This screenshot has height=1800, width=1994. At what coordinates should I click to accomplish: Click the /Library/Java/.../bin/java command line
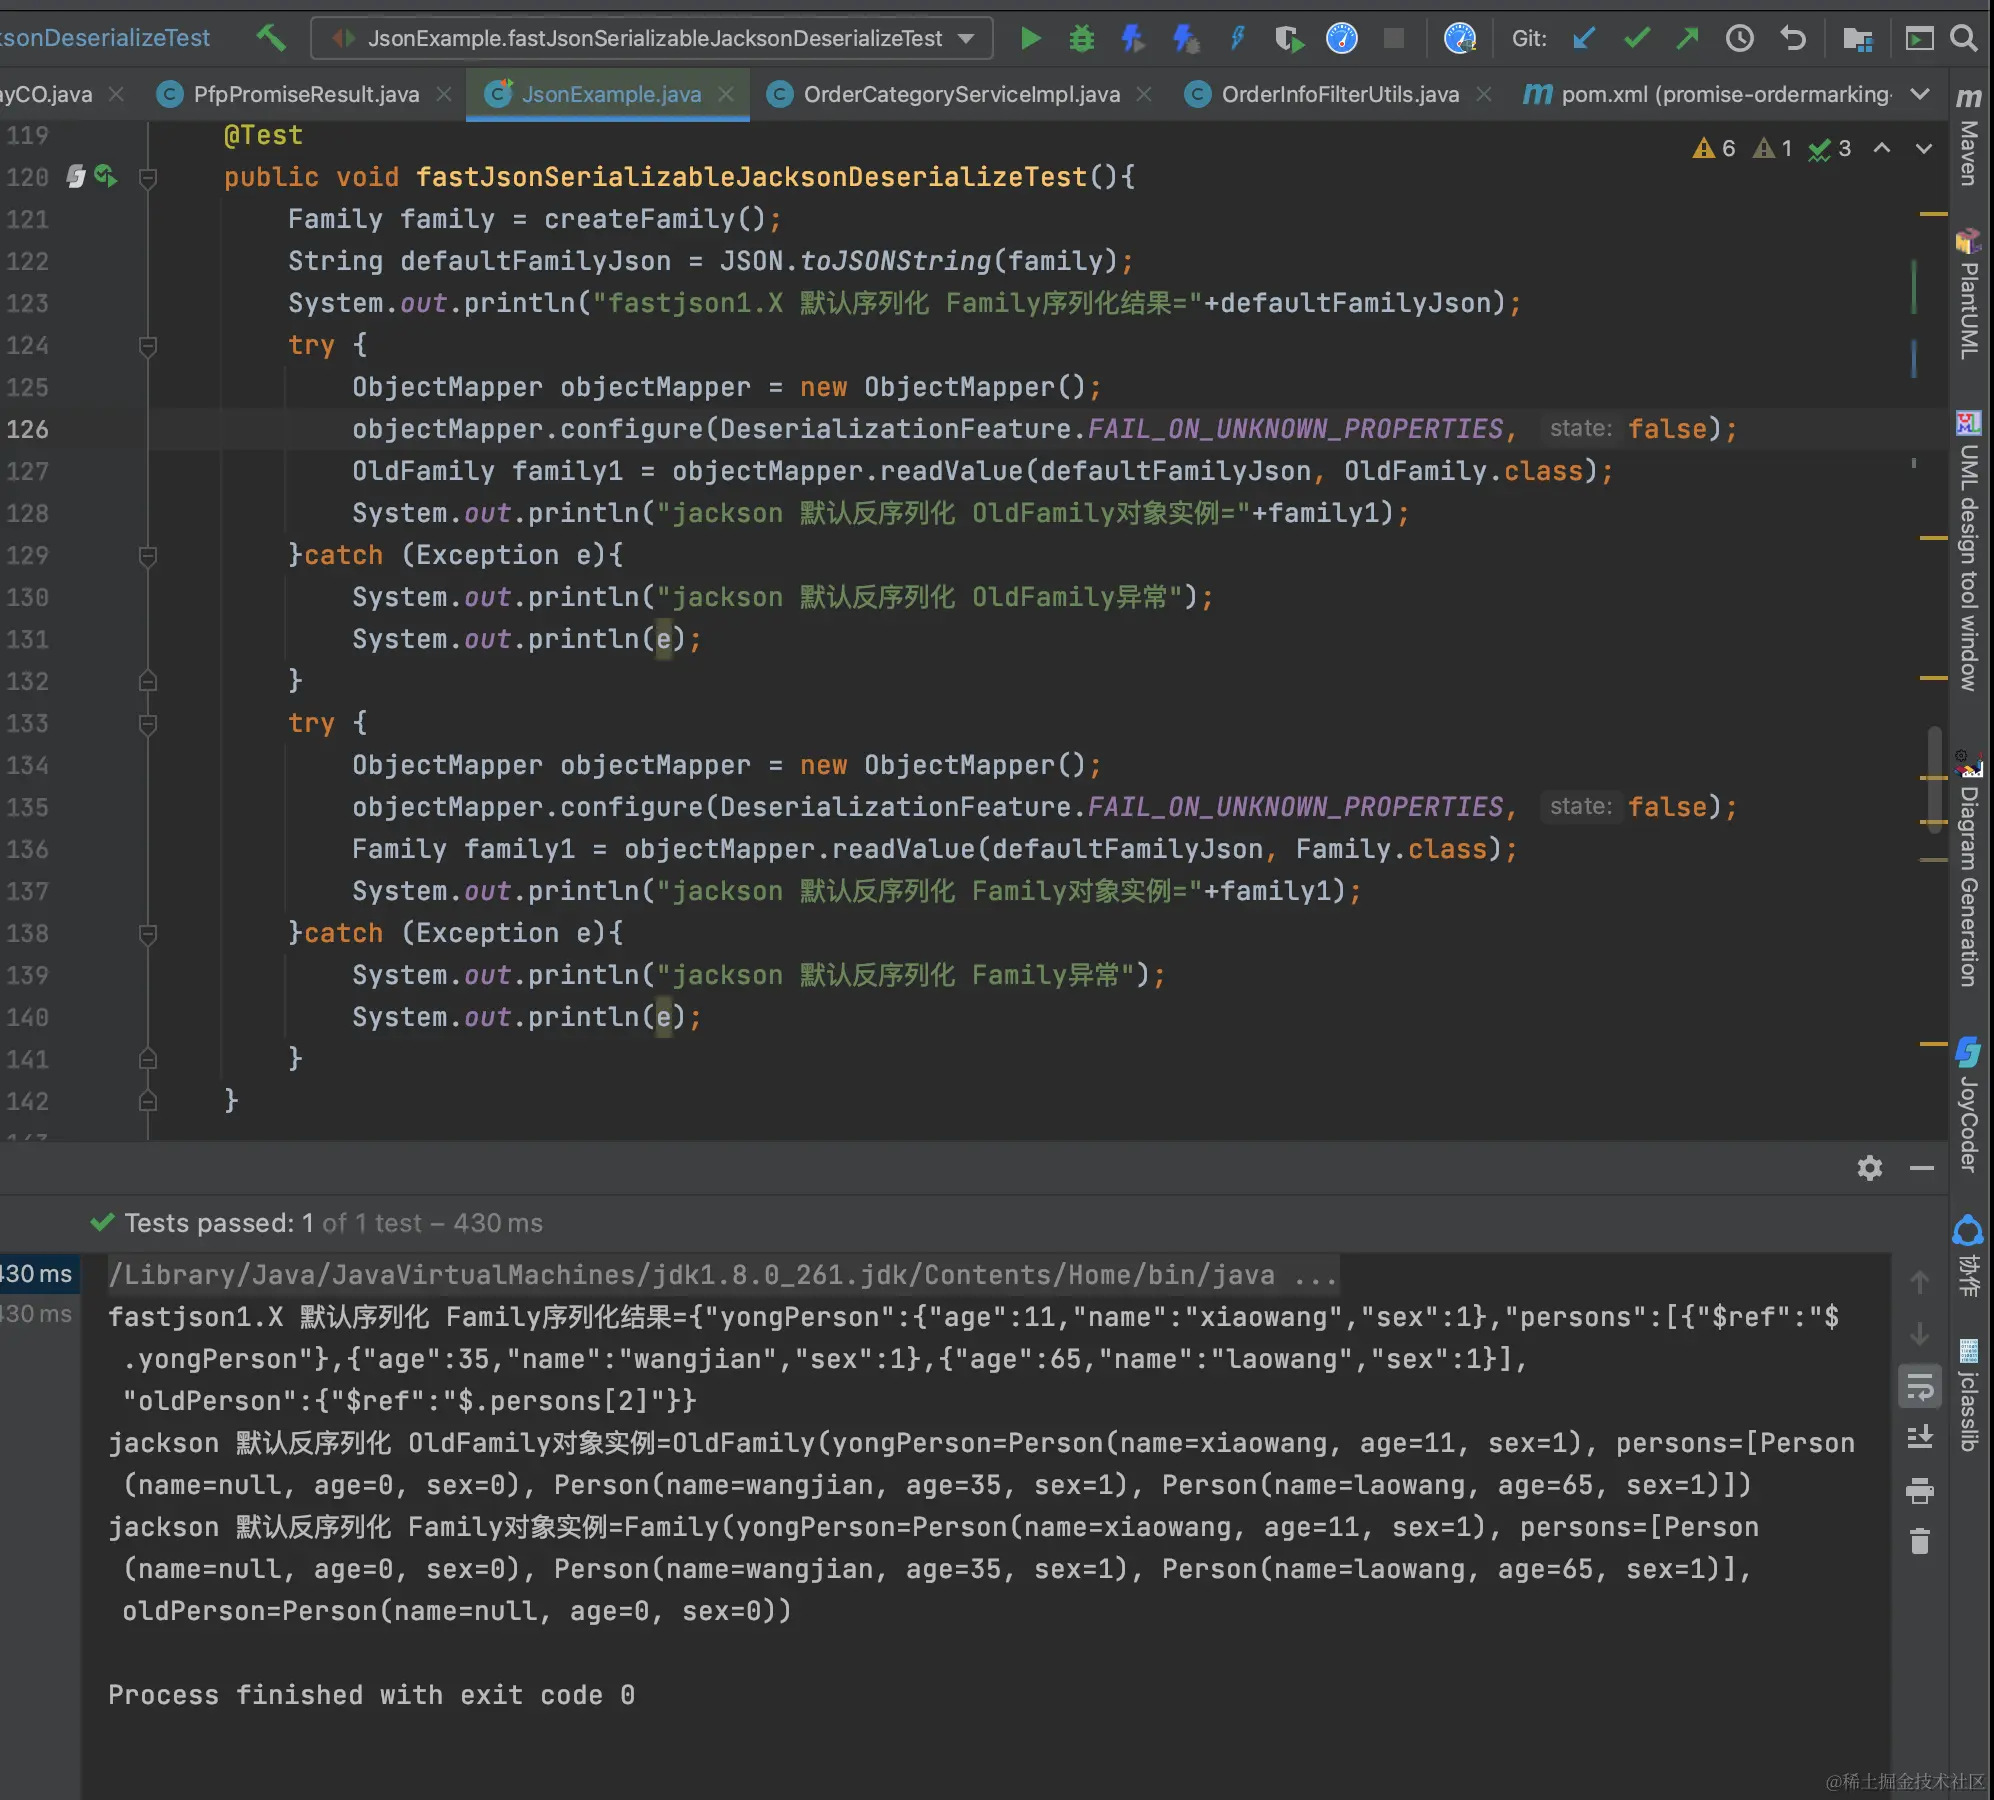[x=722, y=1275]
